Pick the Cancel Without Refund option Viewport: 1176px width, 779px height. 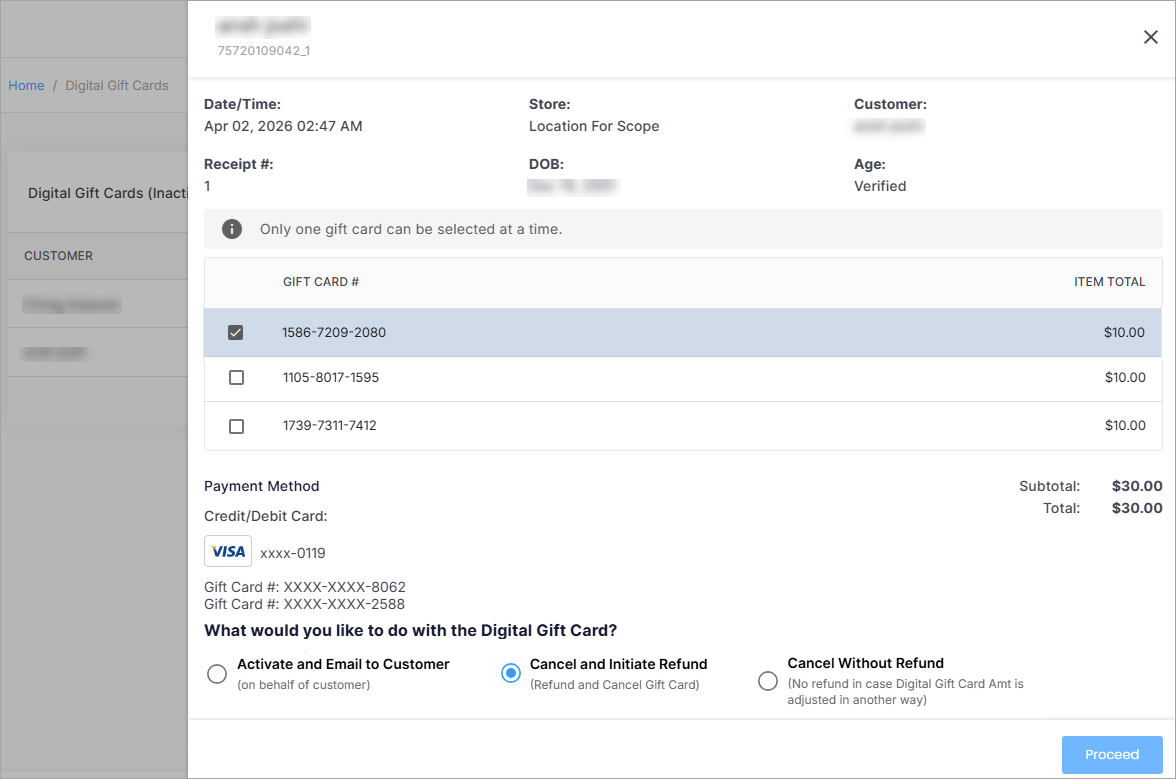[768, 681]
